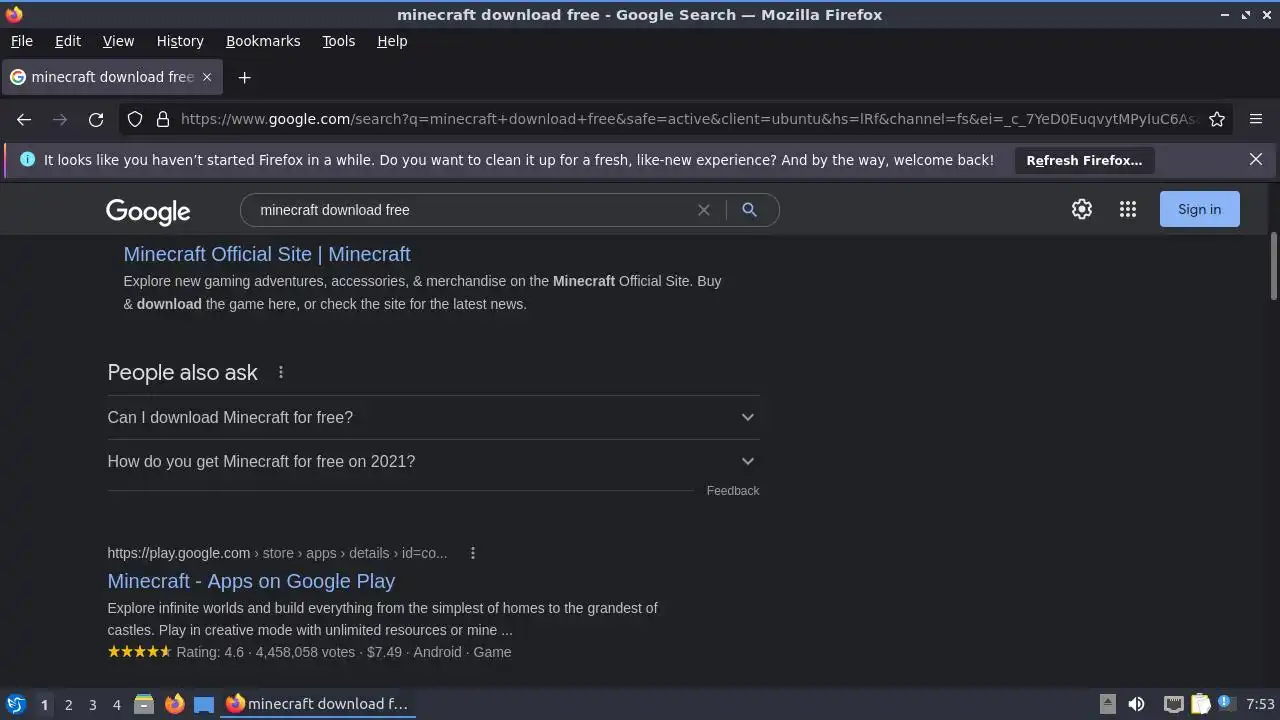The height and width of the screenshot is (720, 1280).
Task: Open the network tray icon
Action: pyautogui.click(x=1174, y=704)
